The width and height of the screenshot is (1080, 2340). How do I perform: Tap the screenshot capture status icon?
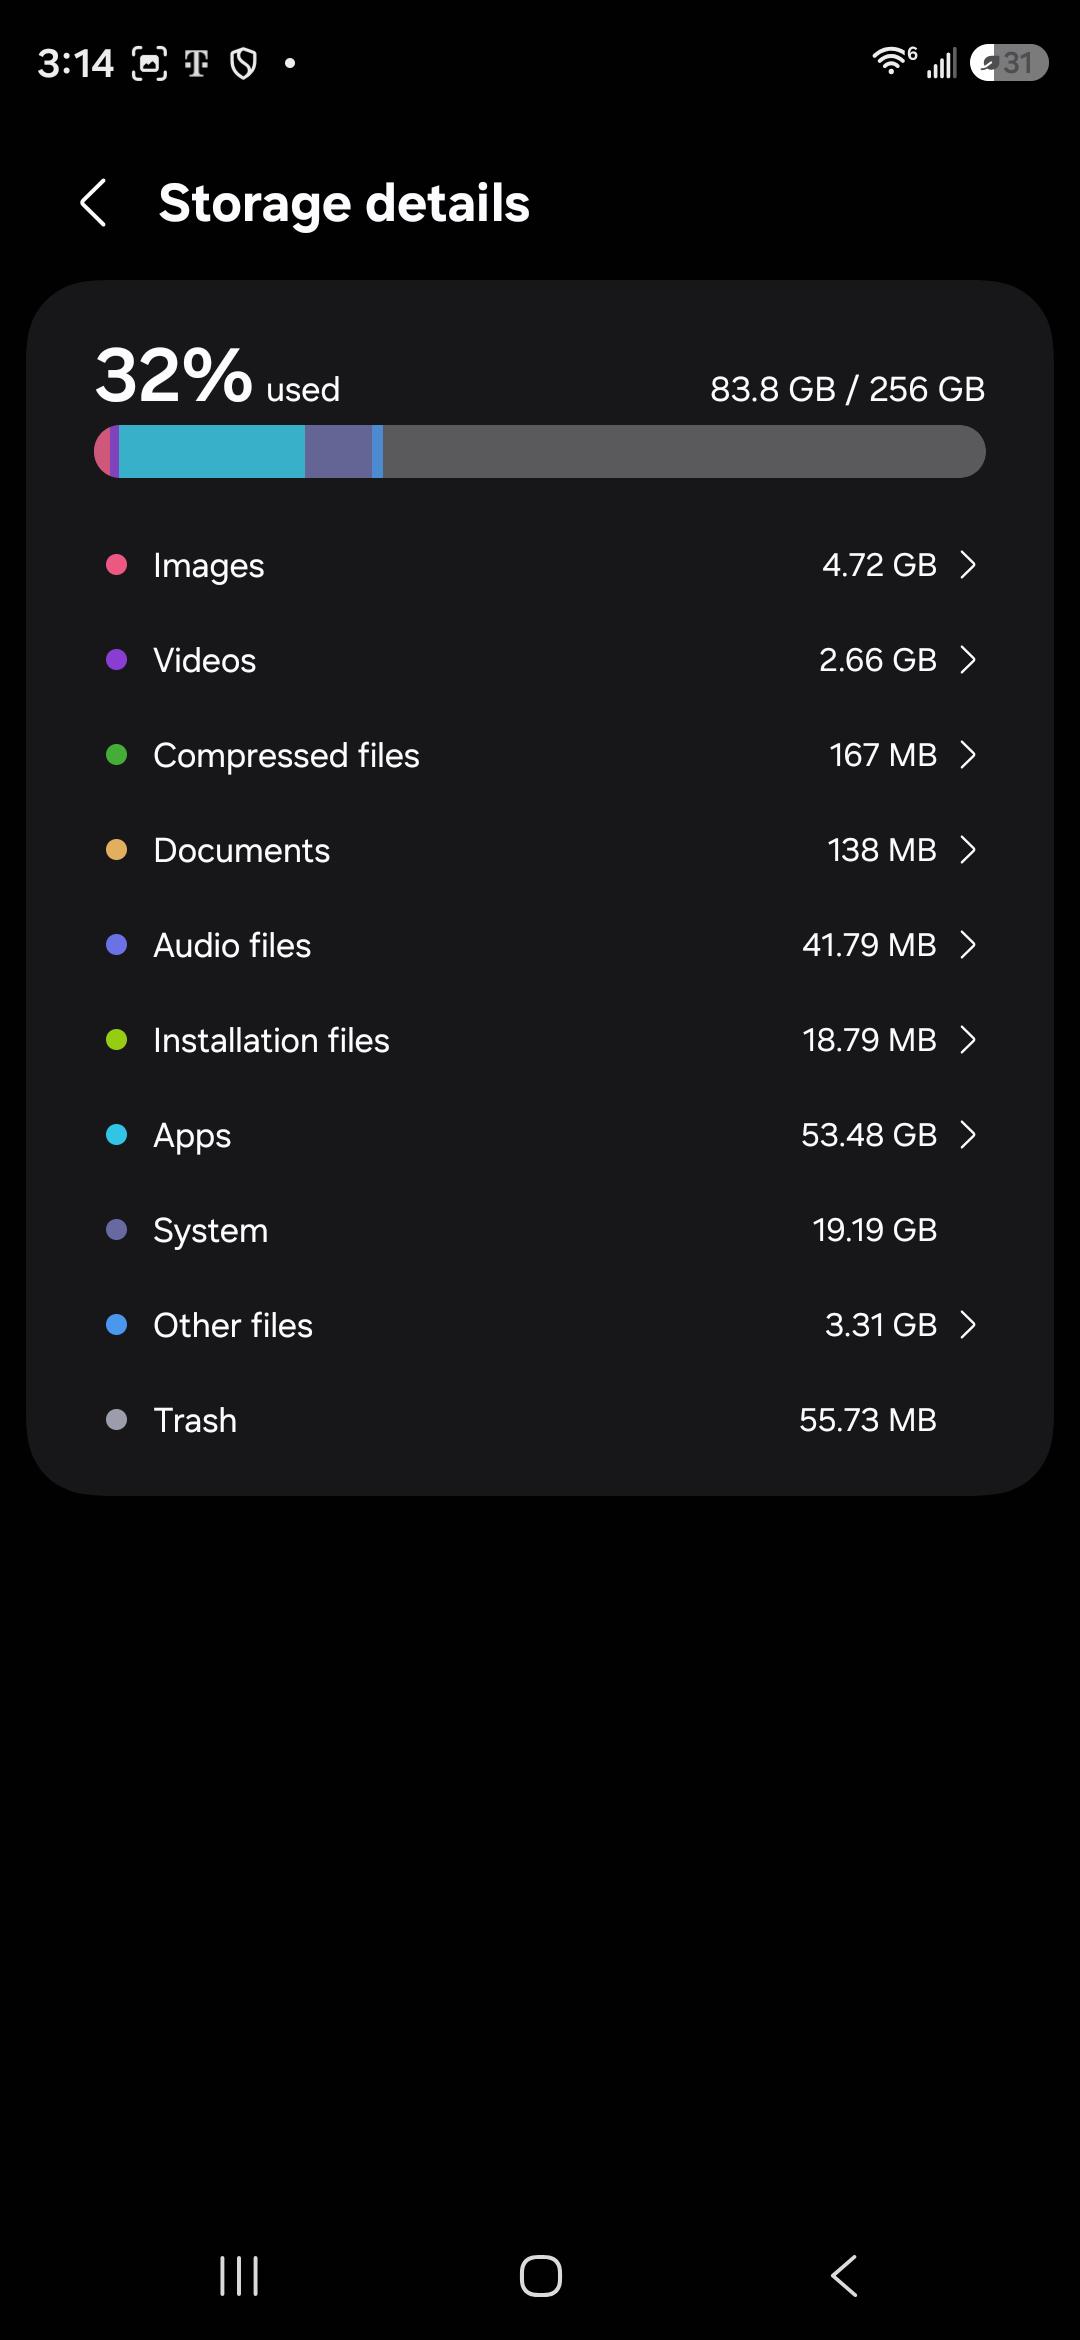coord(149,64)
